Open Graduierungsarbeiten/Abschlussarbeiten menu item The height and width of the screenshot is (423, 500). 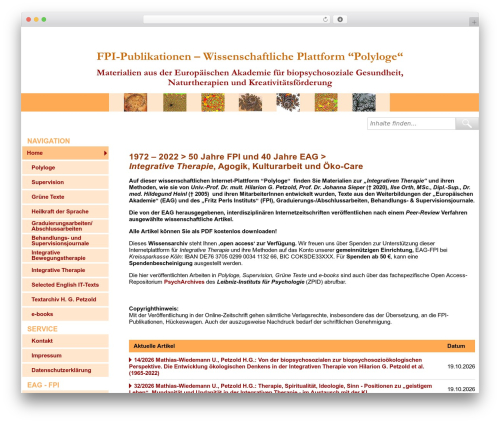coord(65,226)
